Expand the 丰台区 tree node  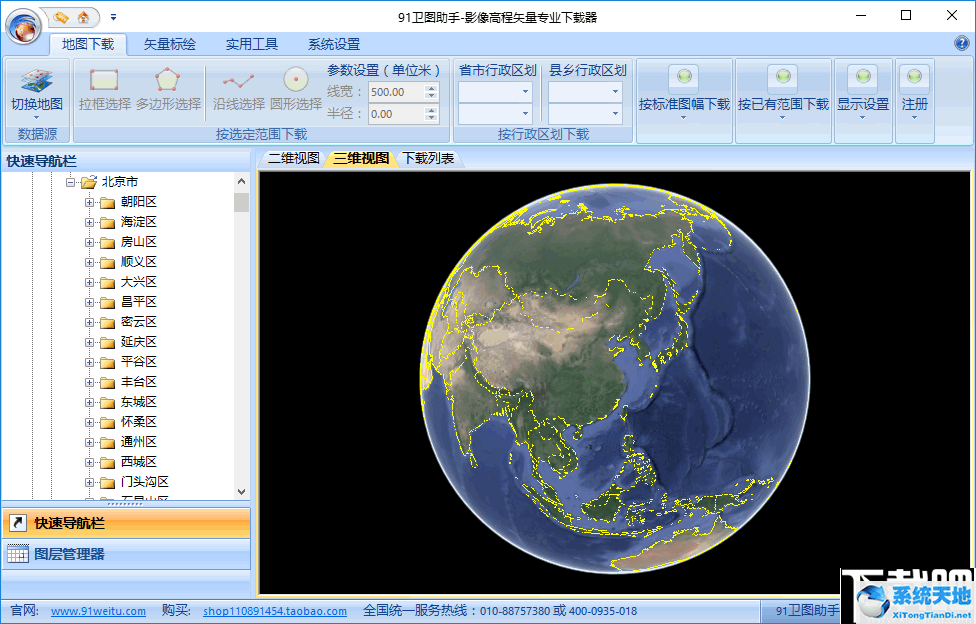[x=90, y=382]
